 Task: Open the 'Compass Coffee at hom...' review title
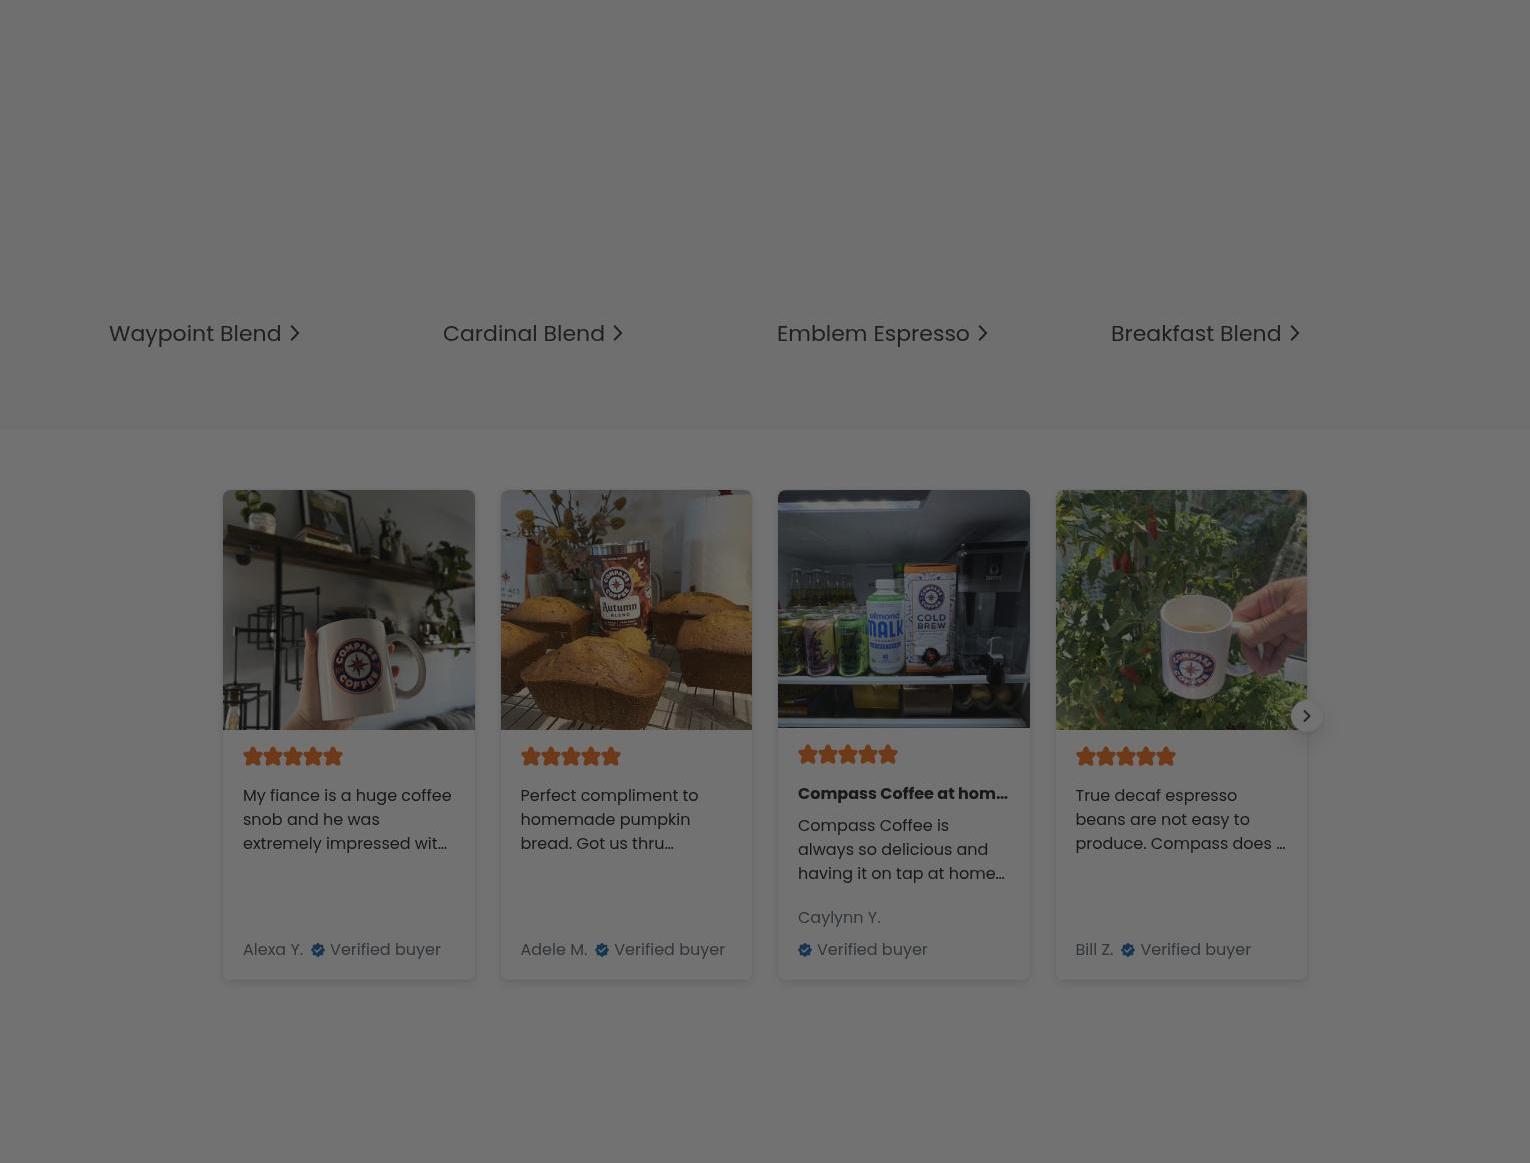(x=903, y=793)
